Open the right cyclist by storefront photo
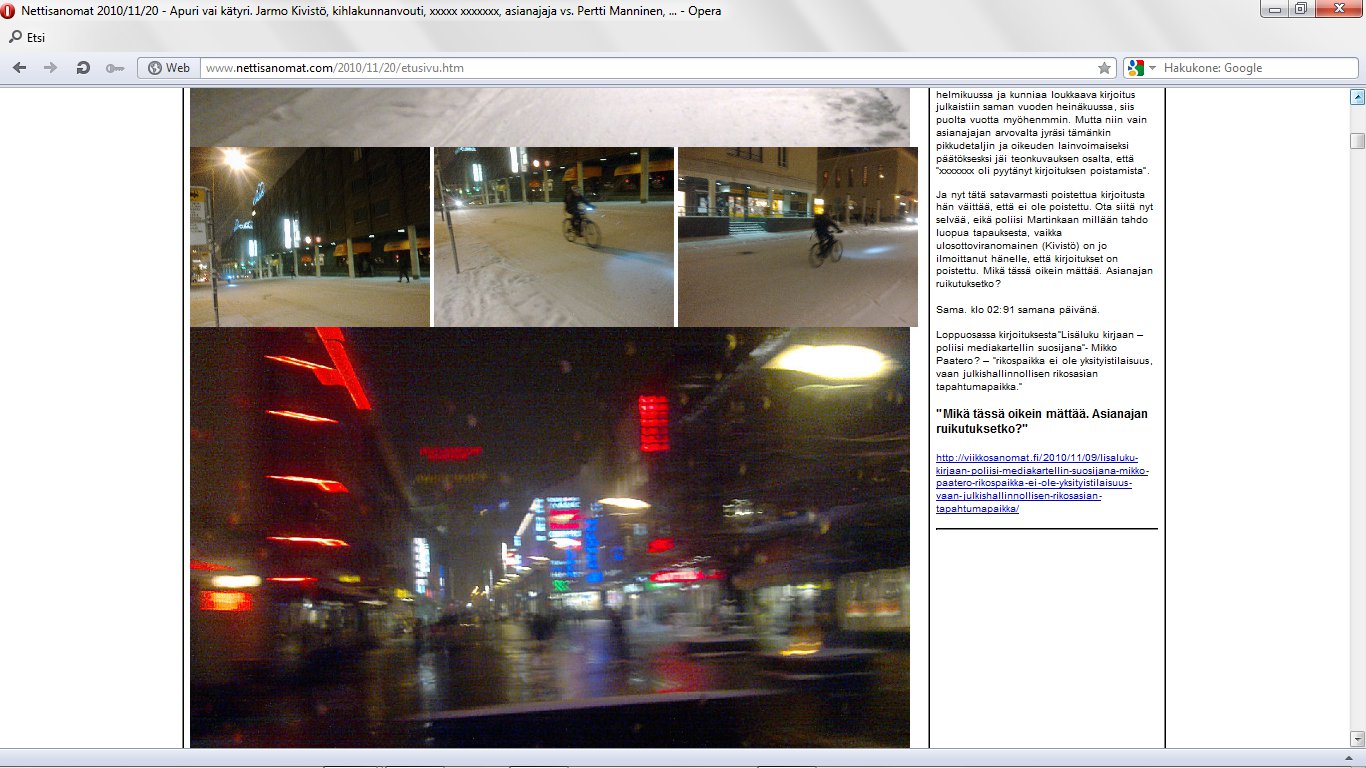This screenshot has width=1366, height=768. pos(797,237)
